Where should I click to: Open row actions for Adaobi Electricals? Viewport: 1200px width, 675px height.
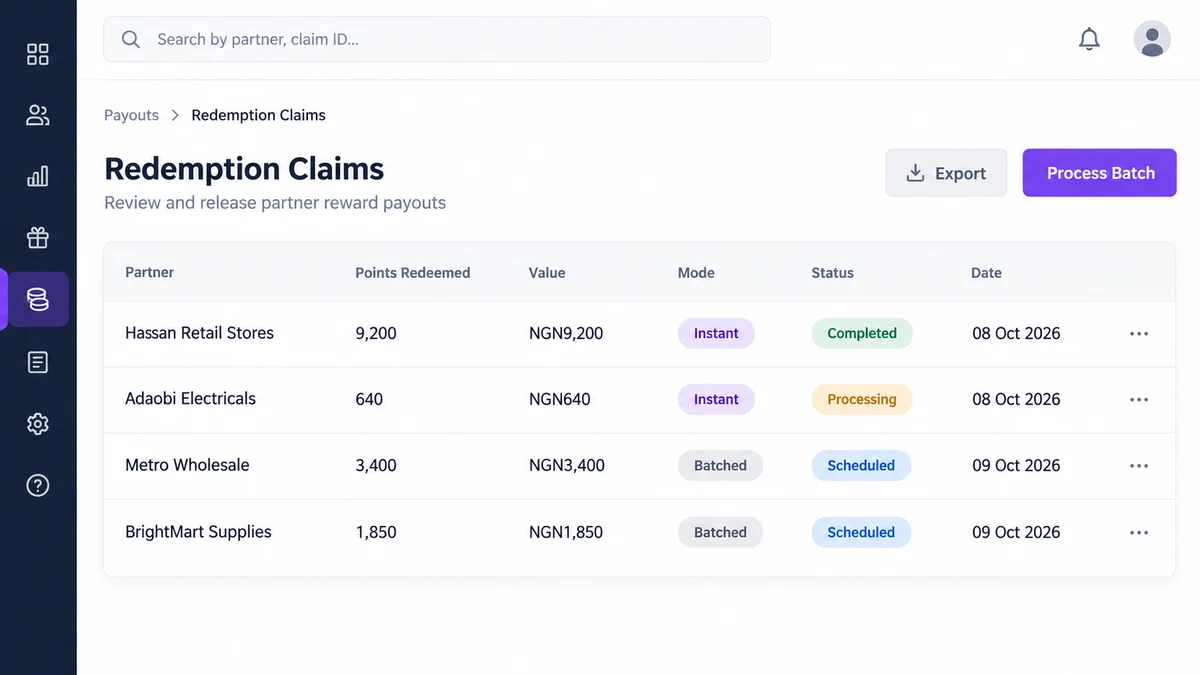tap(1139, 400)
